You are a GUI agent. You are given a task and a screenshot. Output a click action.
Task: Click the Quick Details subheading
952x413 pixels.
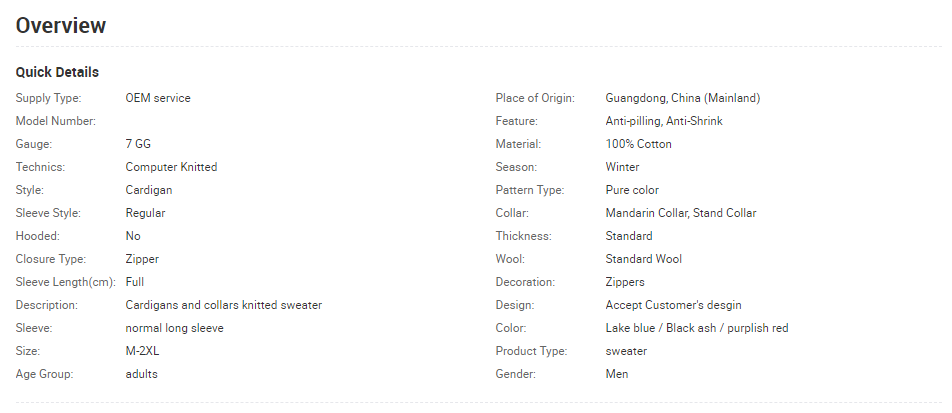pos(57,72)
